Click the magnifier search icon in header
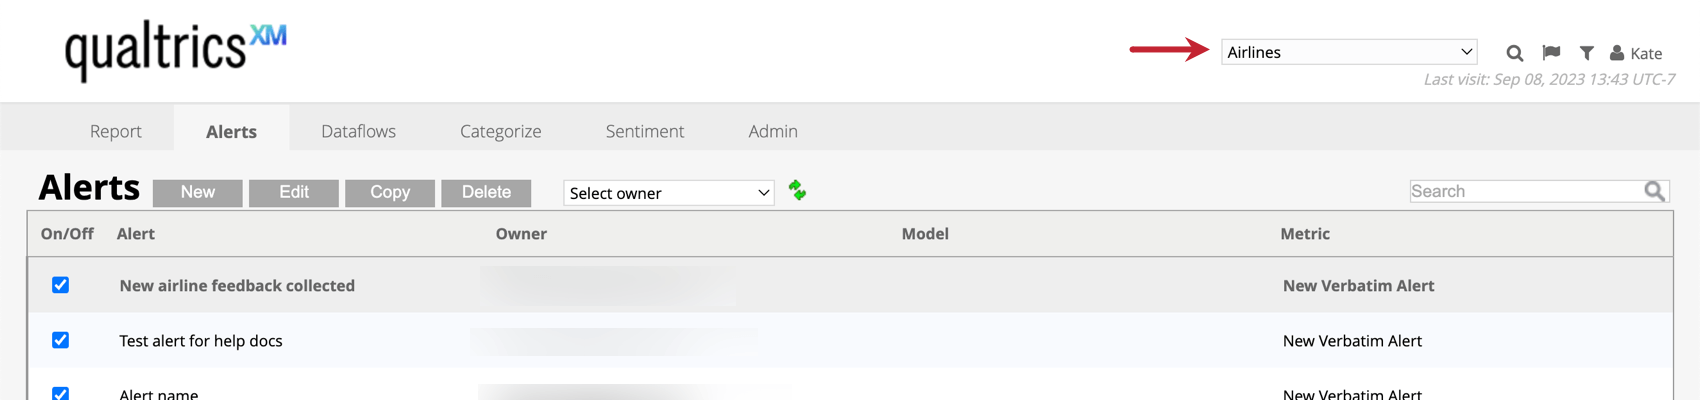Image resolution: width=1700 pixels, height=400 pixels. [1515, 53]
